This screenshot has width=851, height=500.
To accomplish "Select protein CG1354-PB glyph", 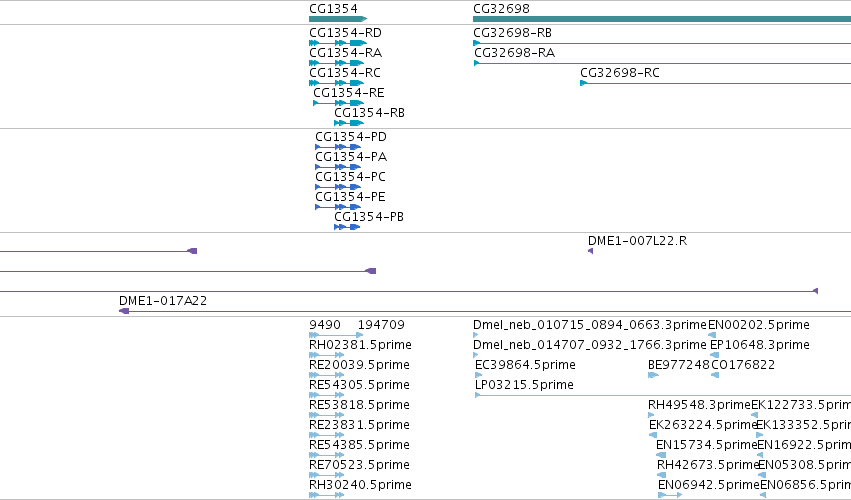I will click(x=347, y=227).
